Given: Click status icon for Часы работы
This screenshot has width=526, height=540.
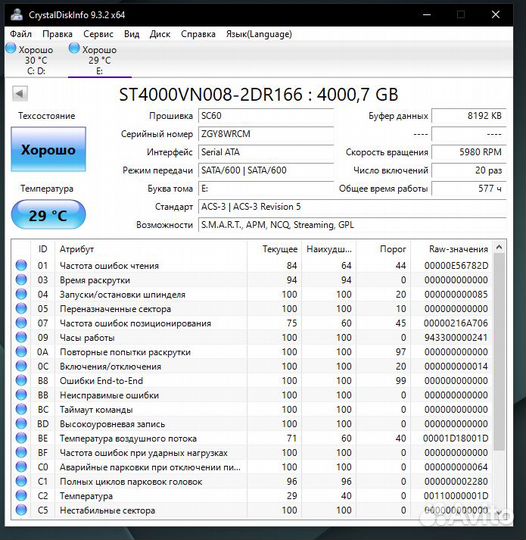Looking at the screenshot, I should [21, 338].
